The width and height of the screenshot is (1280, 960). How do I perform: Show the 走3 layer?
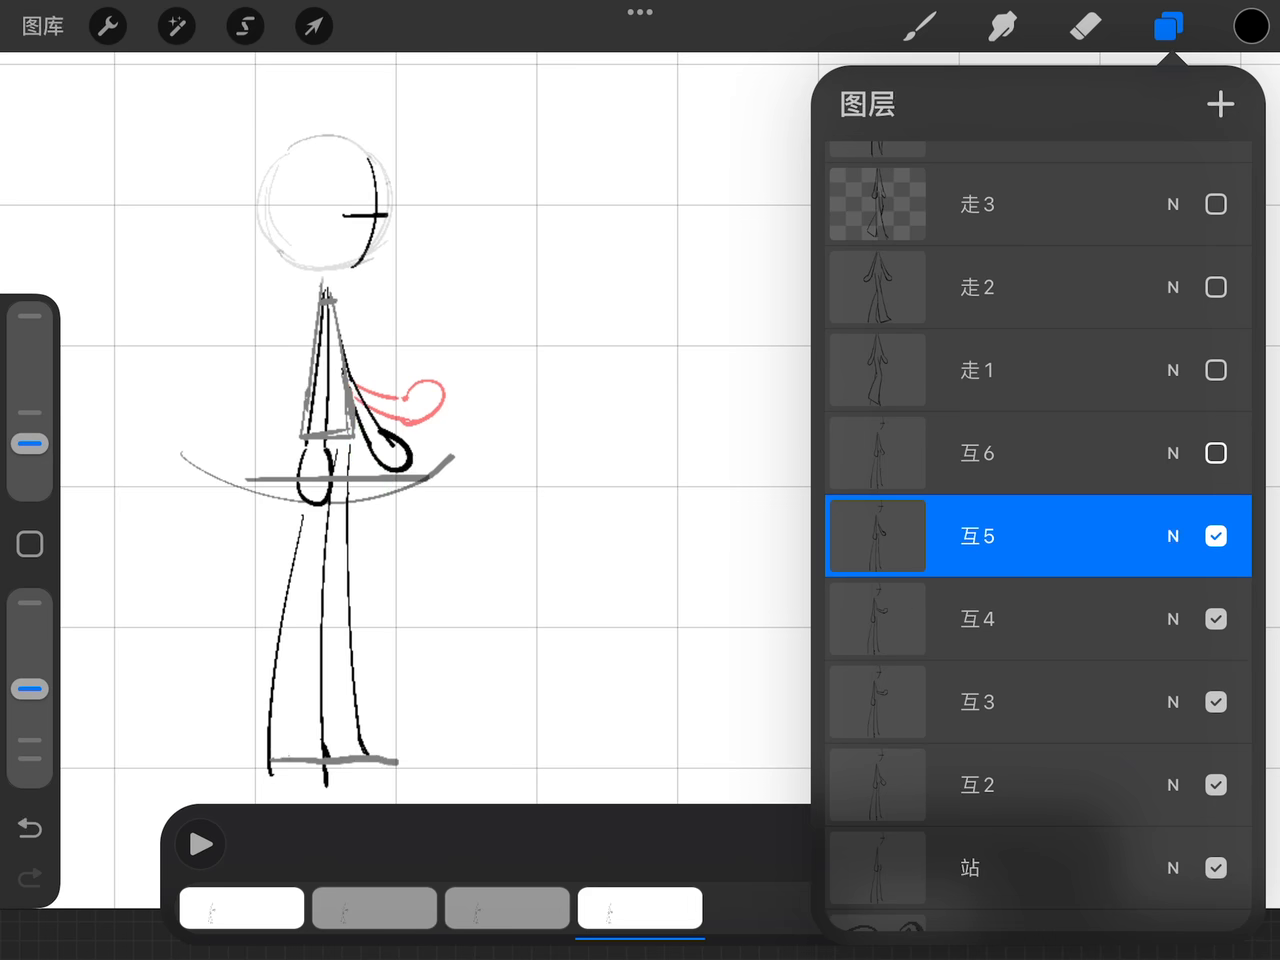click(1216, 204)
